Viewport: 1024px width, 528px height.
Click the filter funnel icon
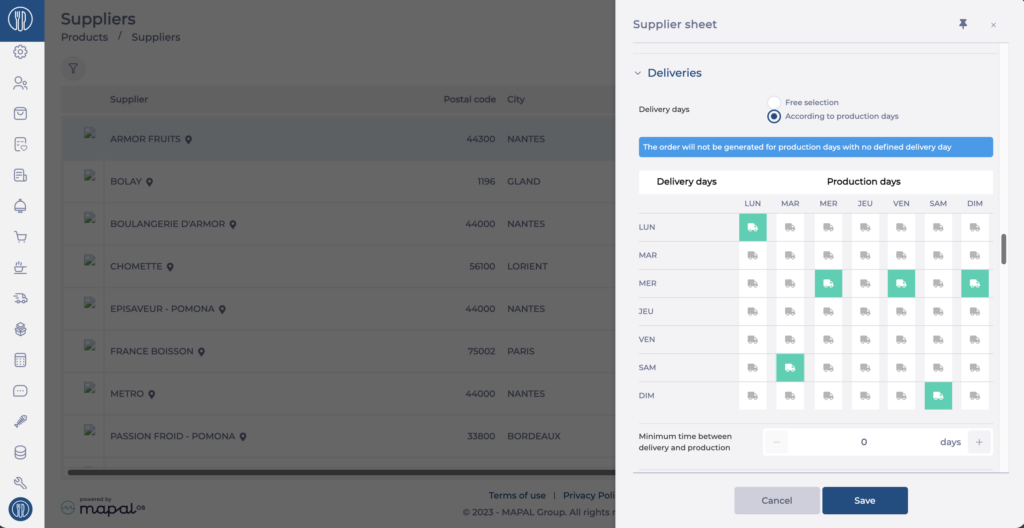(73, 68)
